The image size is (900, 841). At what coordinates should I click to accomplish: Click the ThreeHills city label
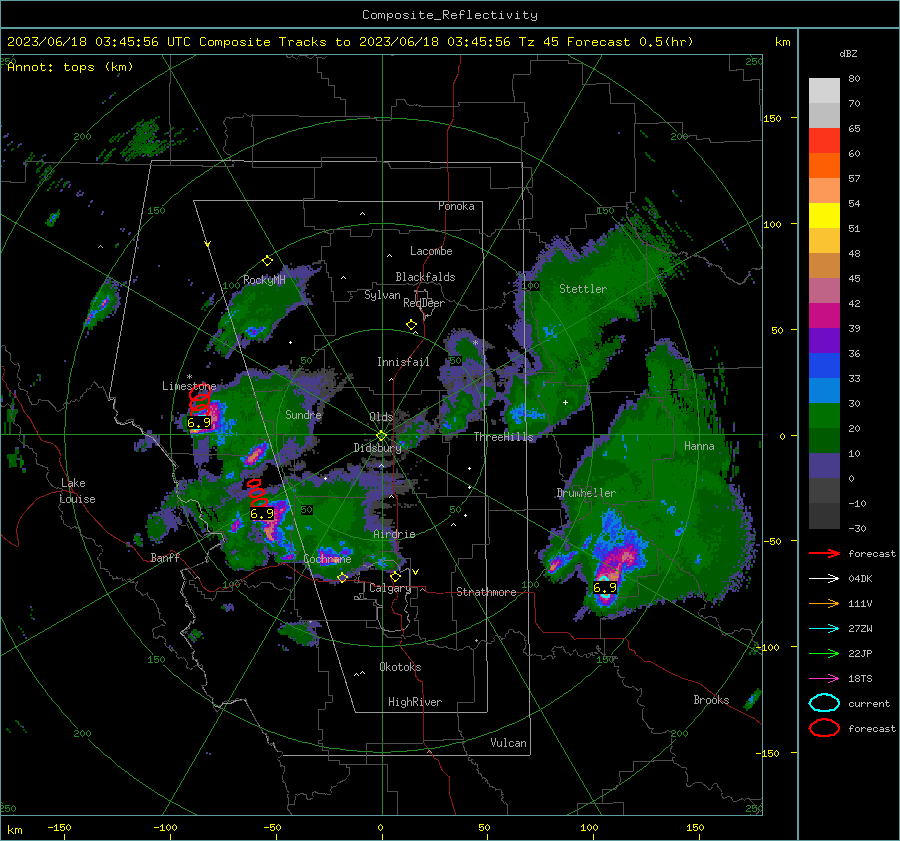pyautogui.click(x=503, y=437)
